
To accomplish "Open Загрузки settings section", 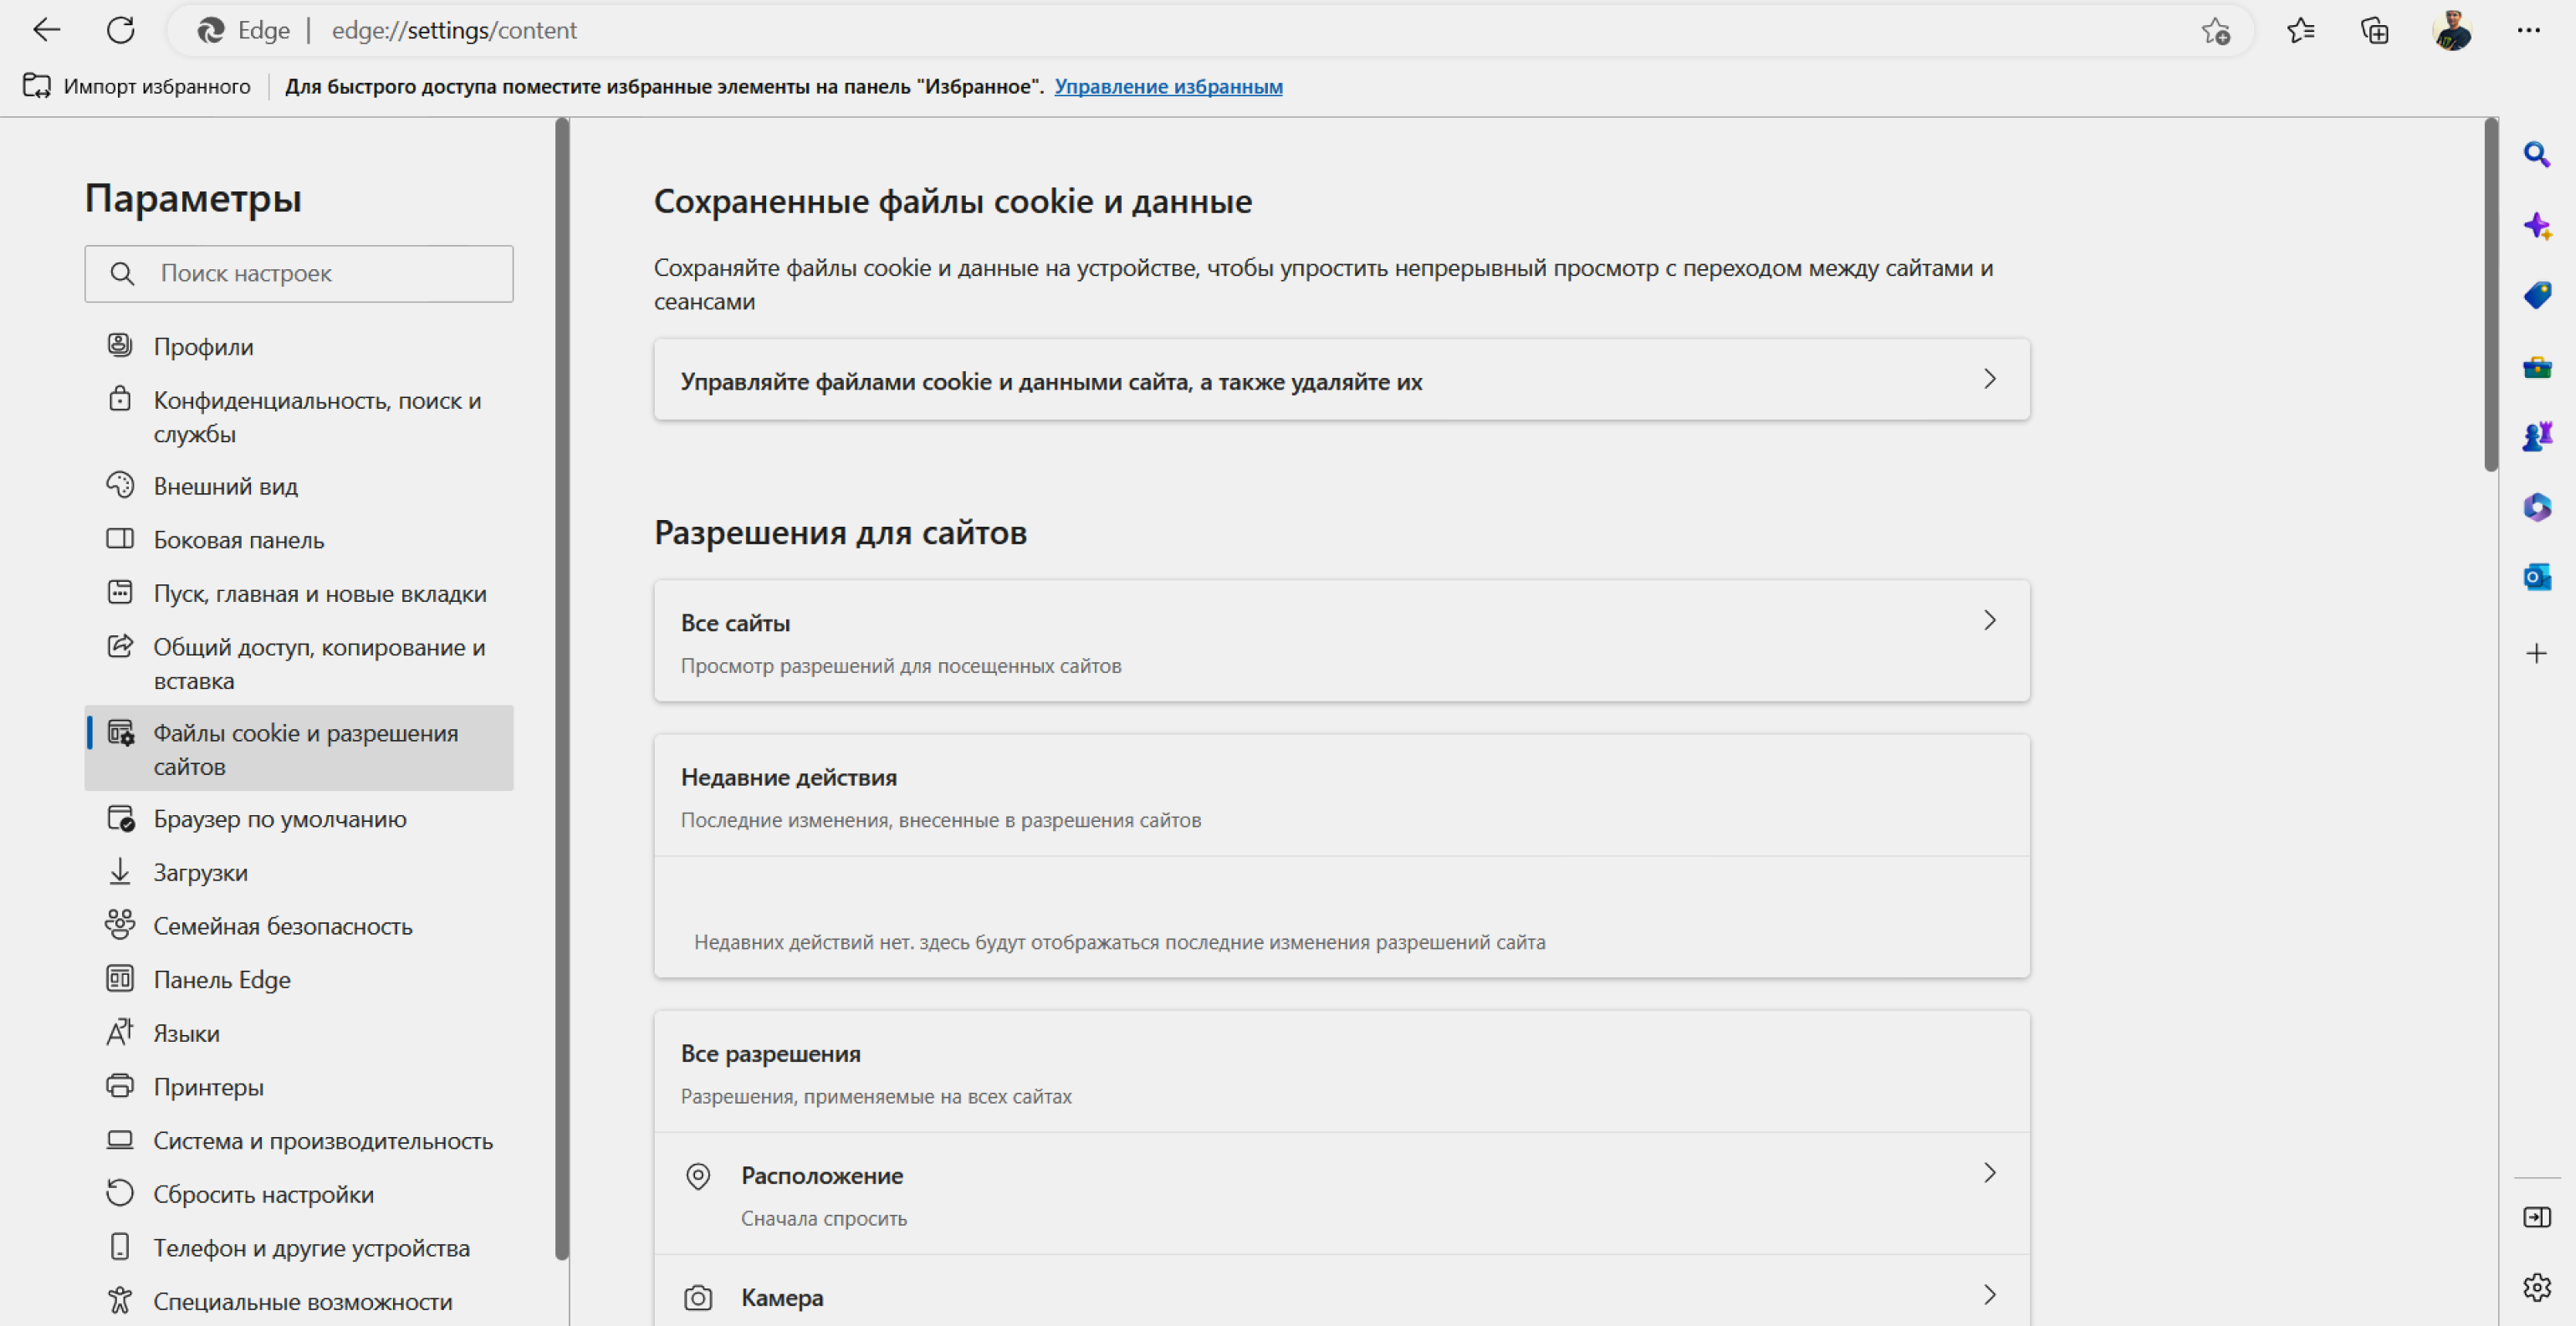I will click(x=202, y=871).
